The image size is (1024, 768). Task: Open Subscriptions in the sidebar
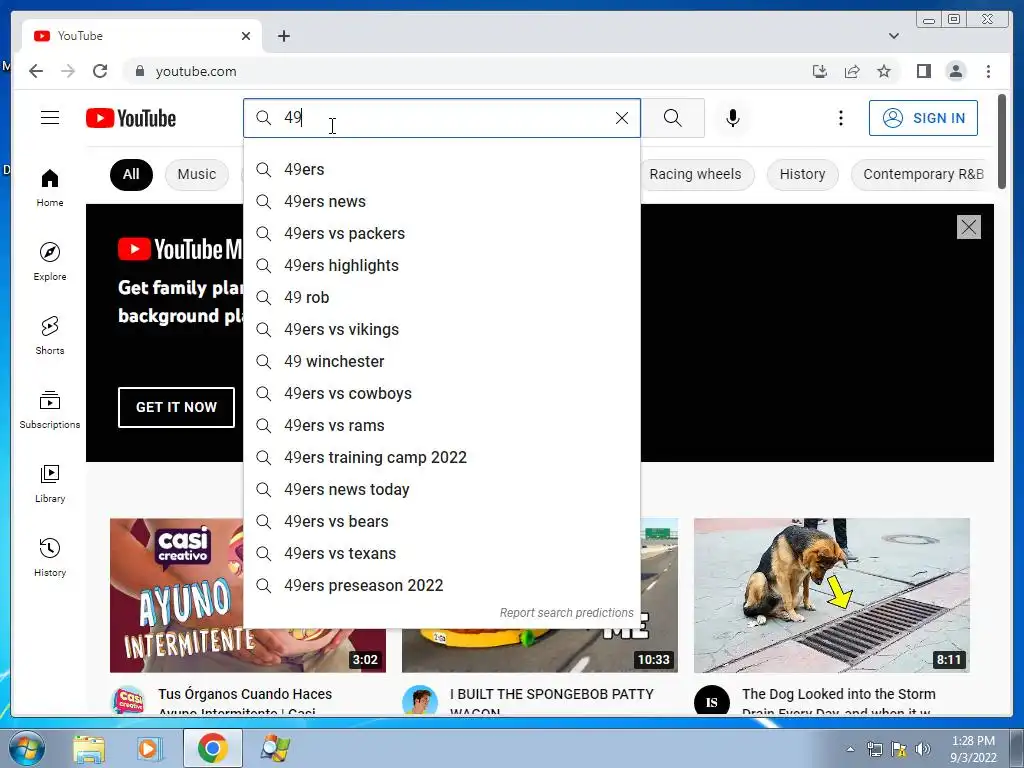(50, 409)
